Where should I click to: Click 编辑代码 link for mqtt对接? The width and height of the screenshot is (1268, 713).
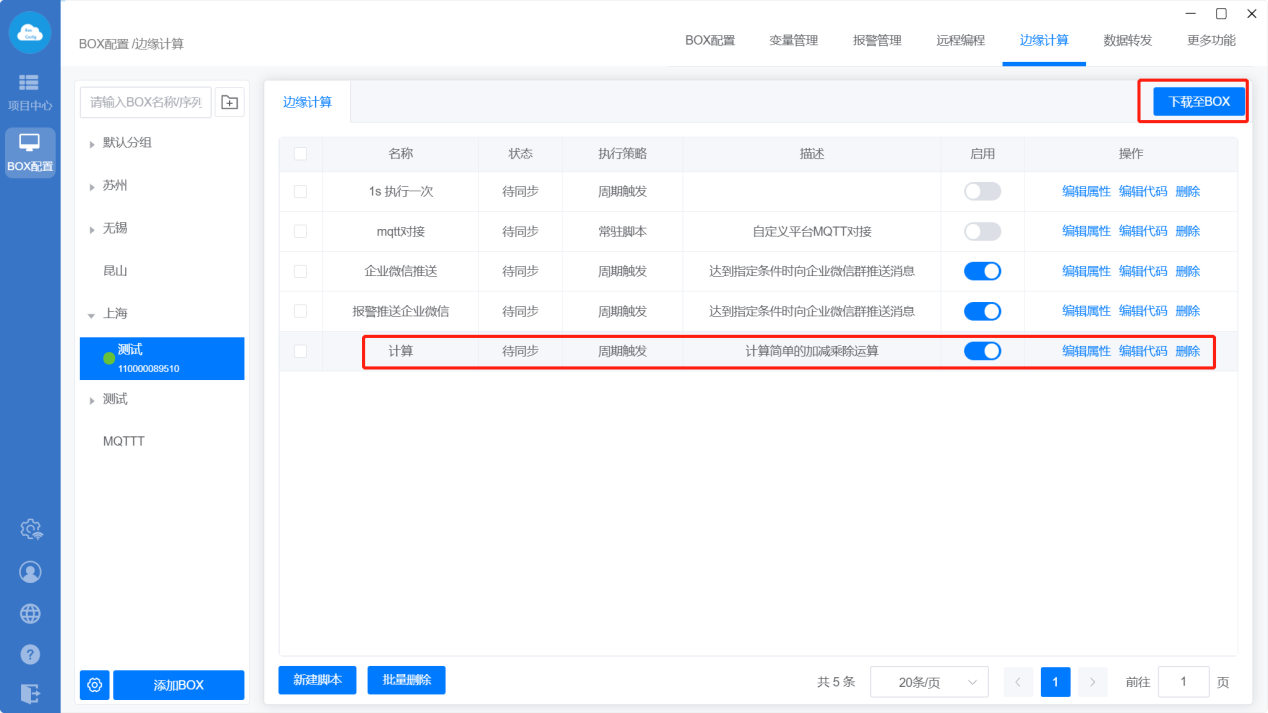pyautogui.click(x=1142, y=231)
